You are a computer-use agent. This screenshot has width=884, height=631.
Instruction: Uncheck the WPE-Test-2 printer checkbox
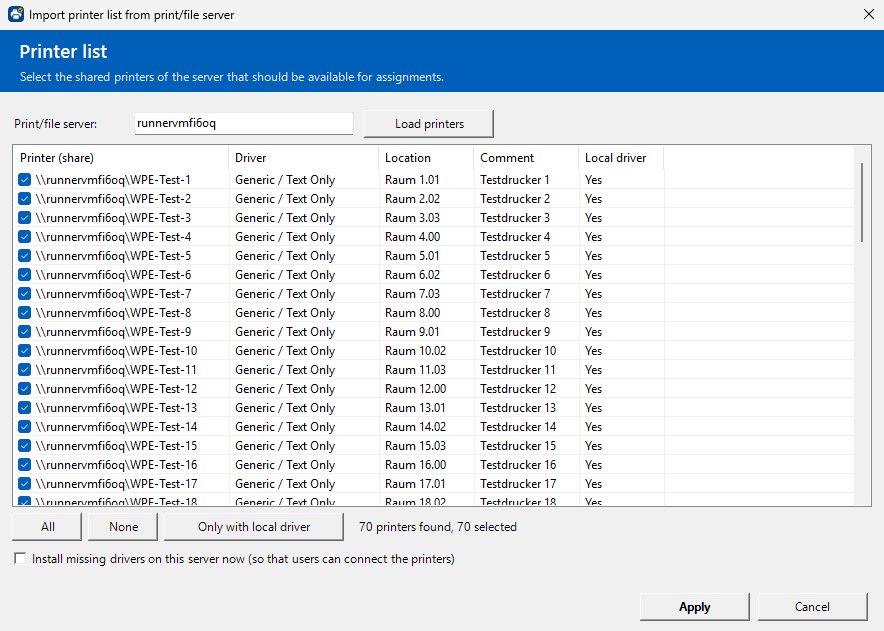(24, 199)
